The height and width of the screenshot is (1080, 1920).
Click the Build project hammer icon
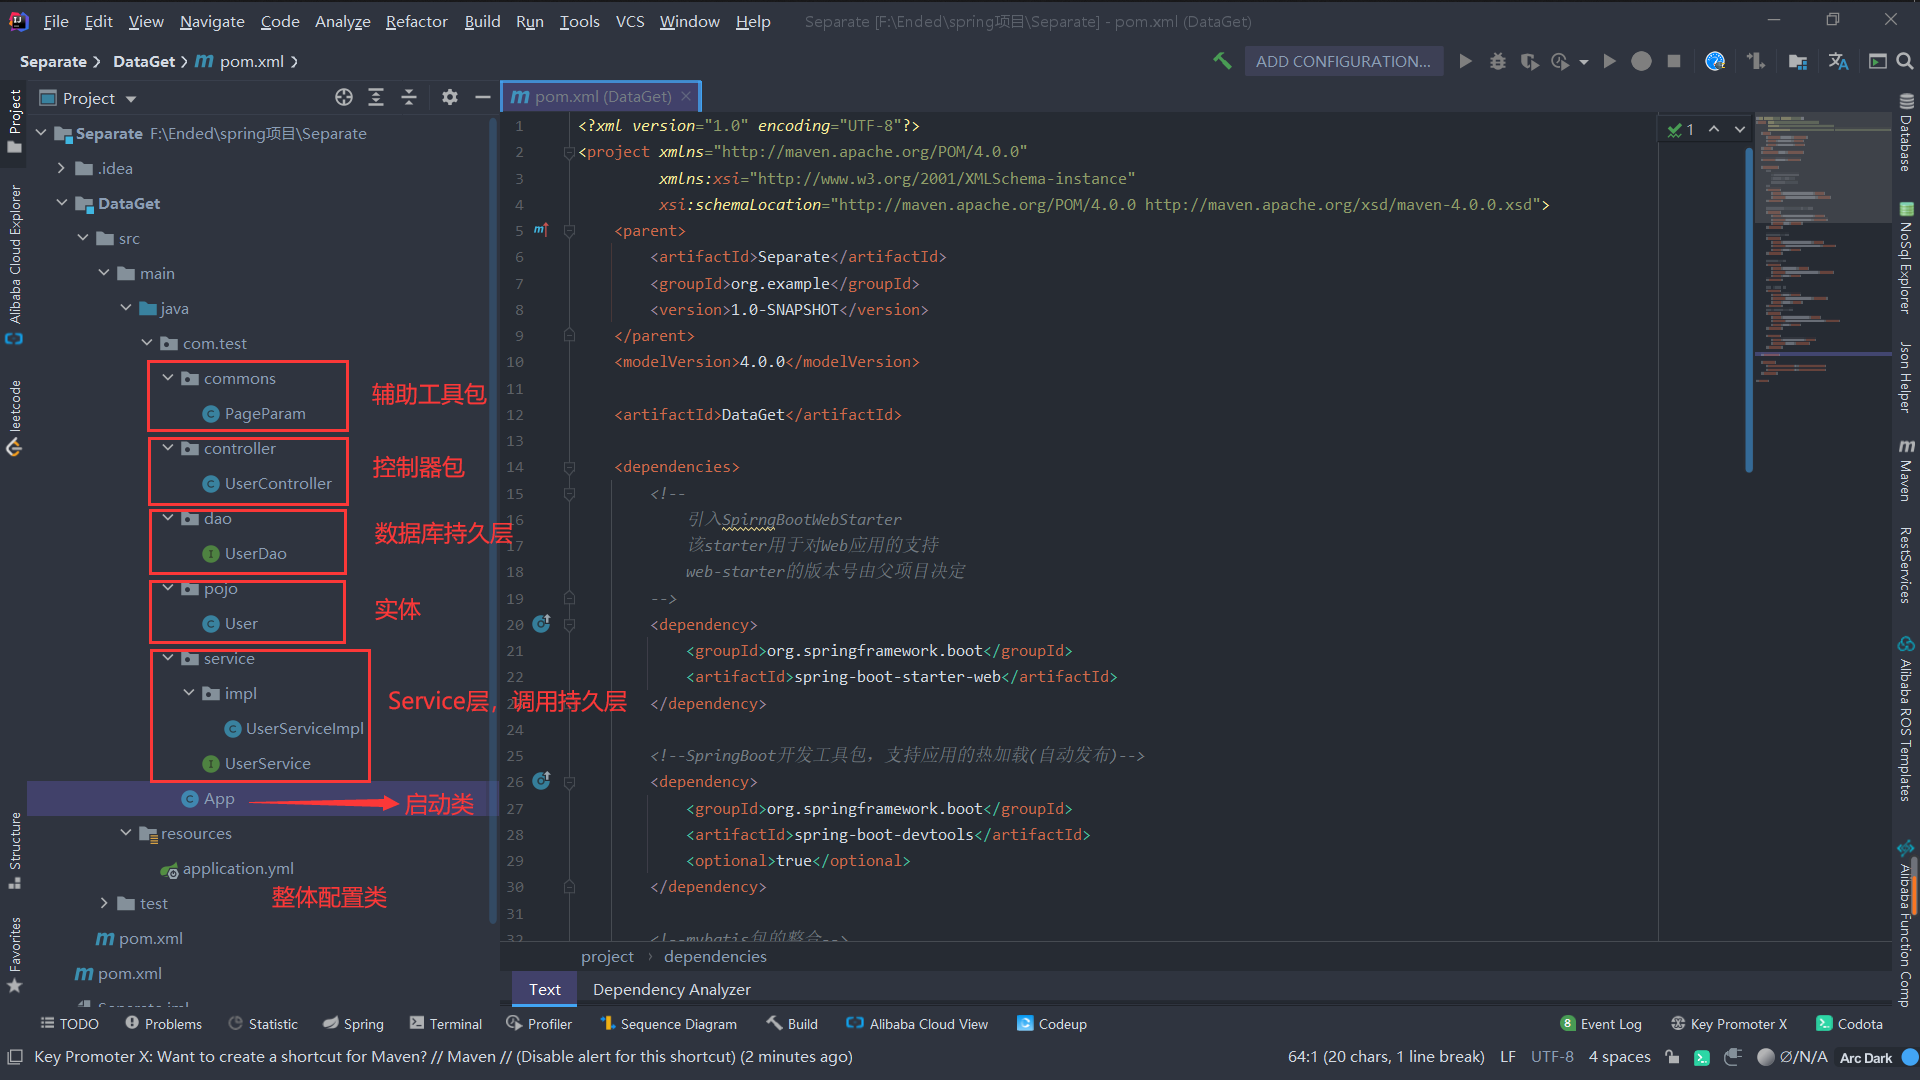click(x=1222, y=61)
